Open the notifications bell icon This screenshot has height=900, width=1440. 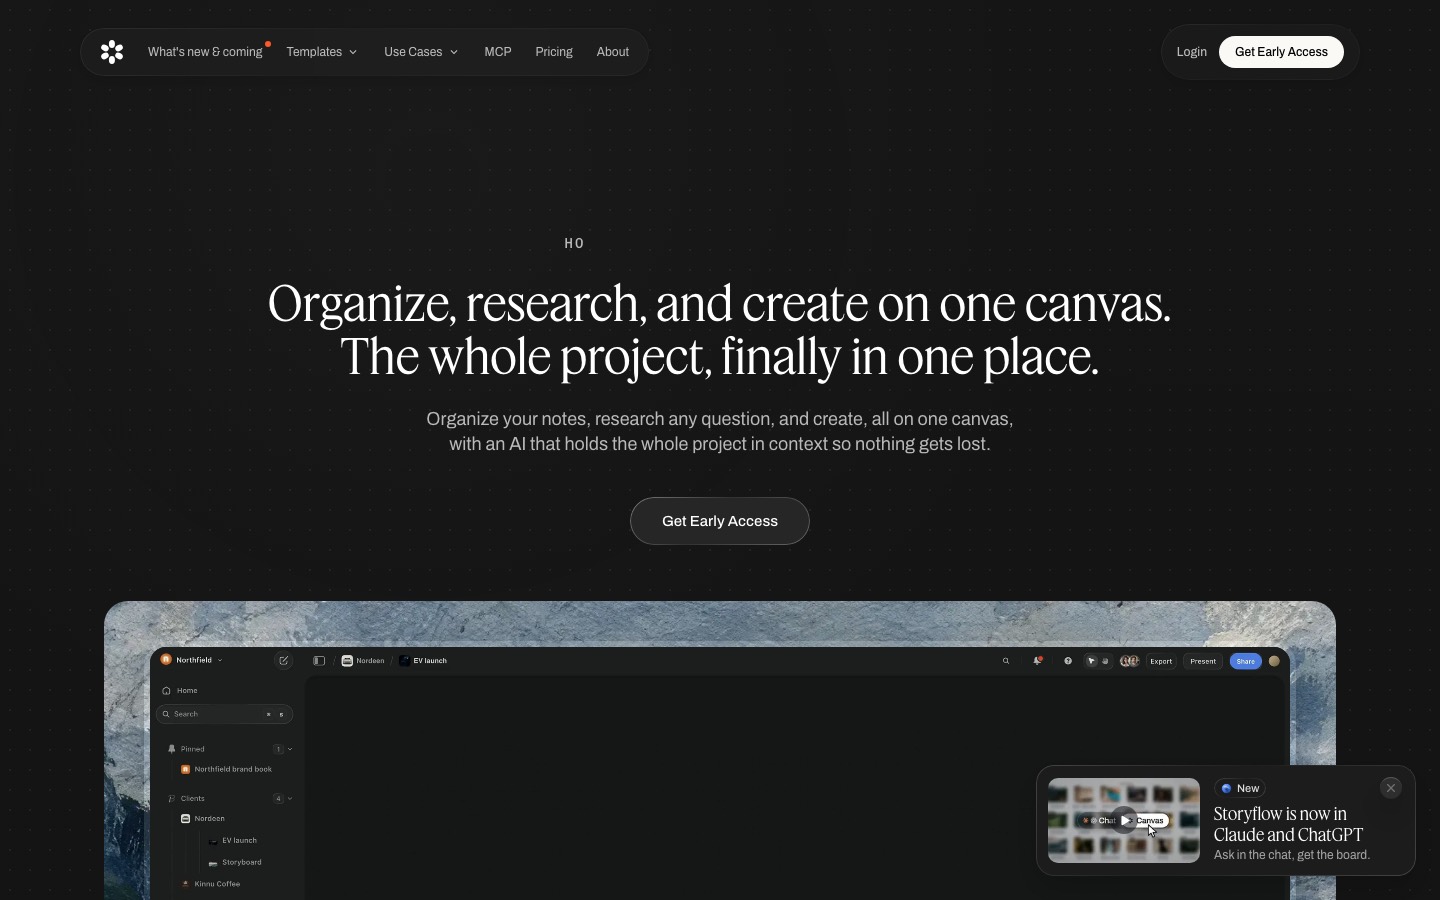1038,661
